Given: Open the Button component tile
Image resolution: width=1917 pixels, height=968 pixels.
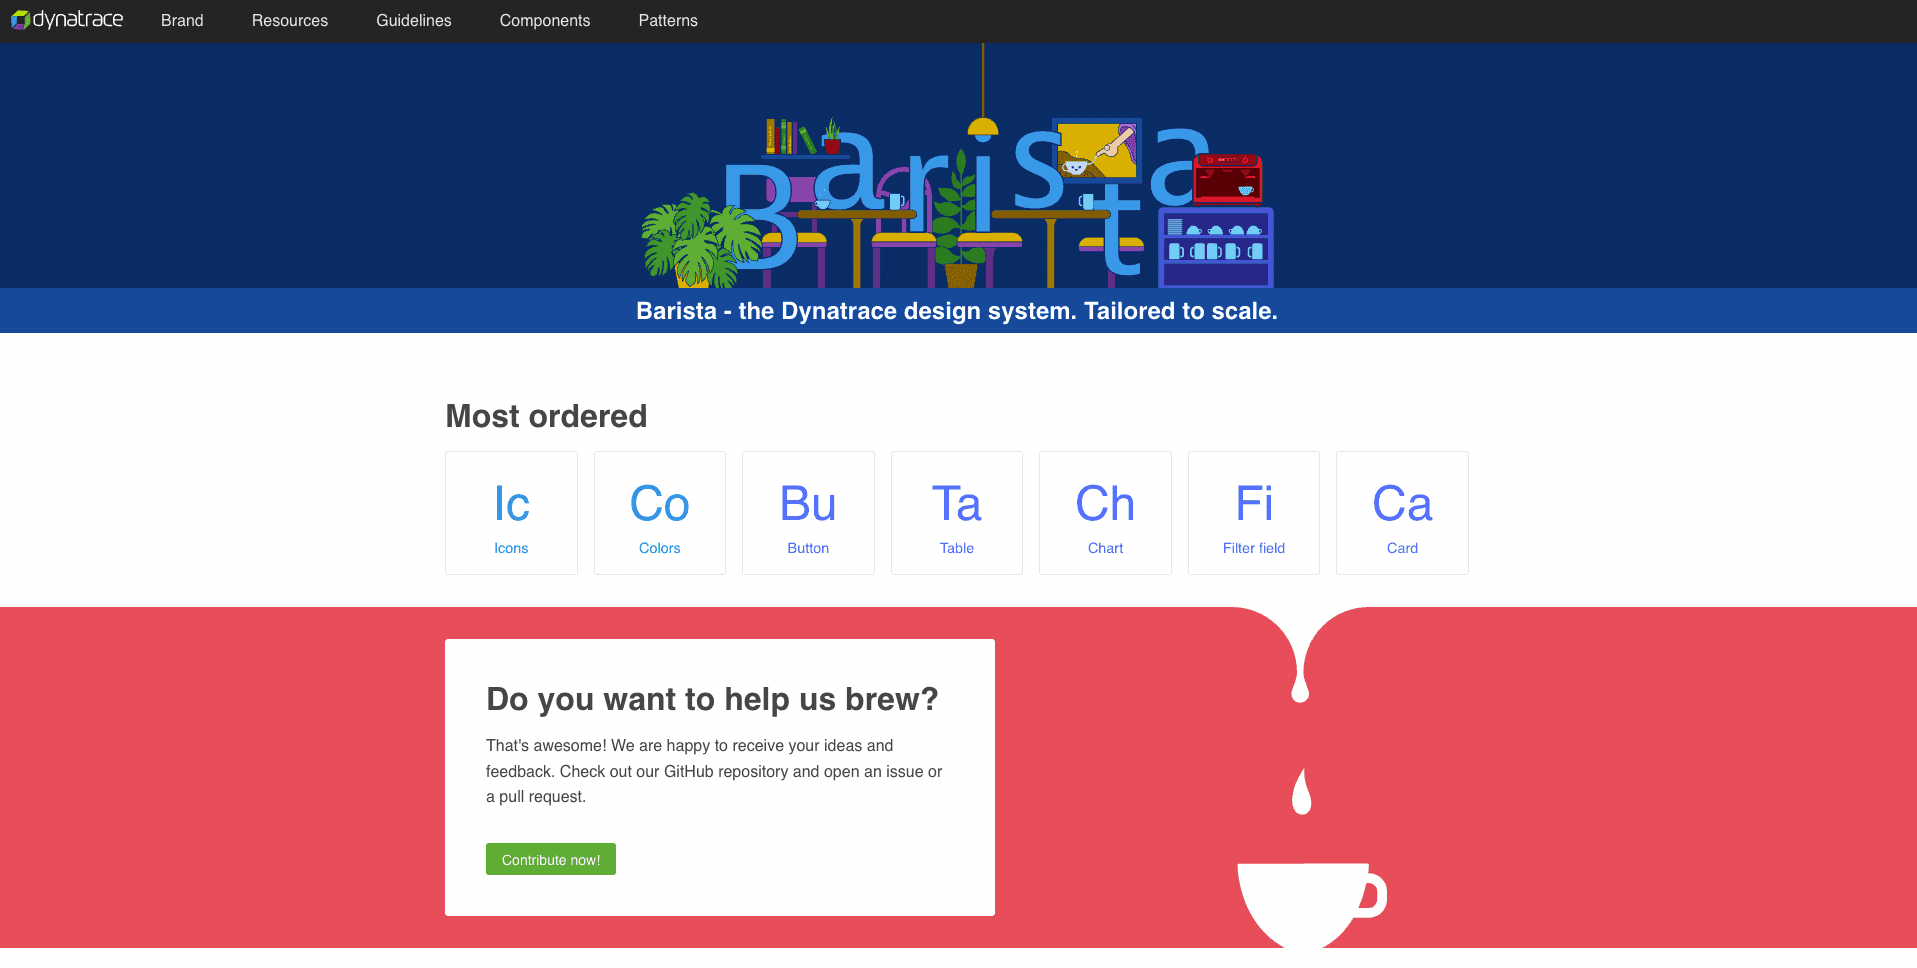Looking at the screenshot, I should pyautogui.click(x=808, y=513).
